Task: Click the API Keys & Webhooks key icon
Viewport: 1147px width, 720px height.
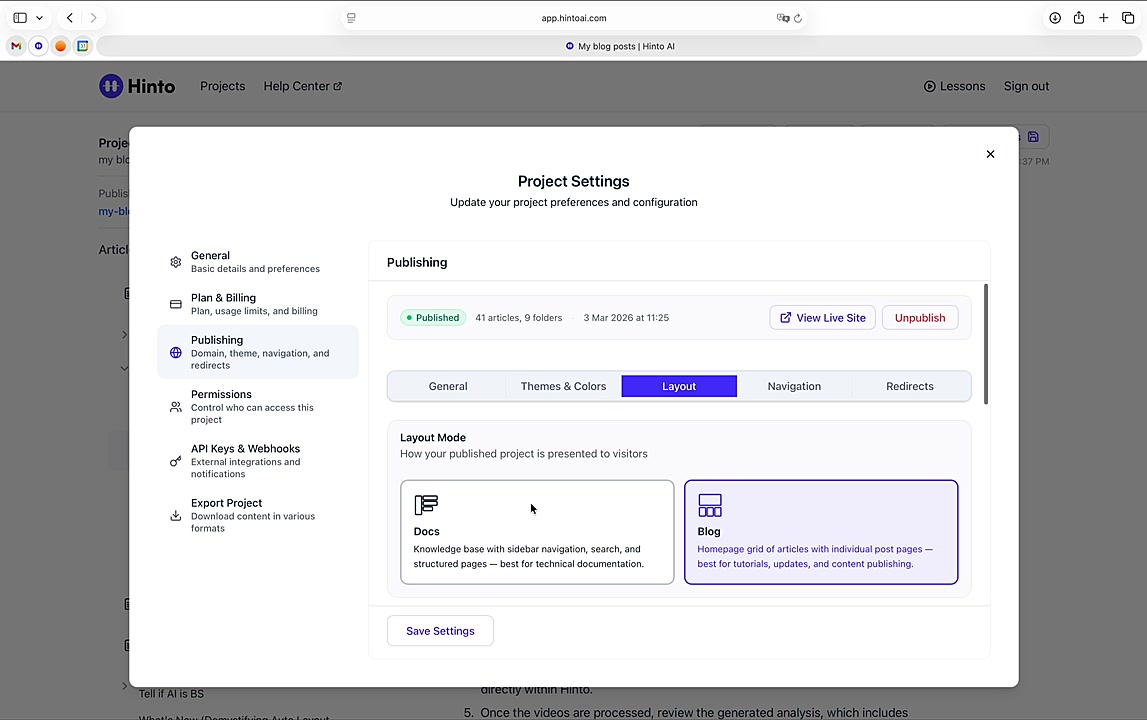Action: click(x=176, y=461)
